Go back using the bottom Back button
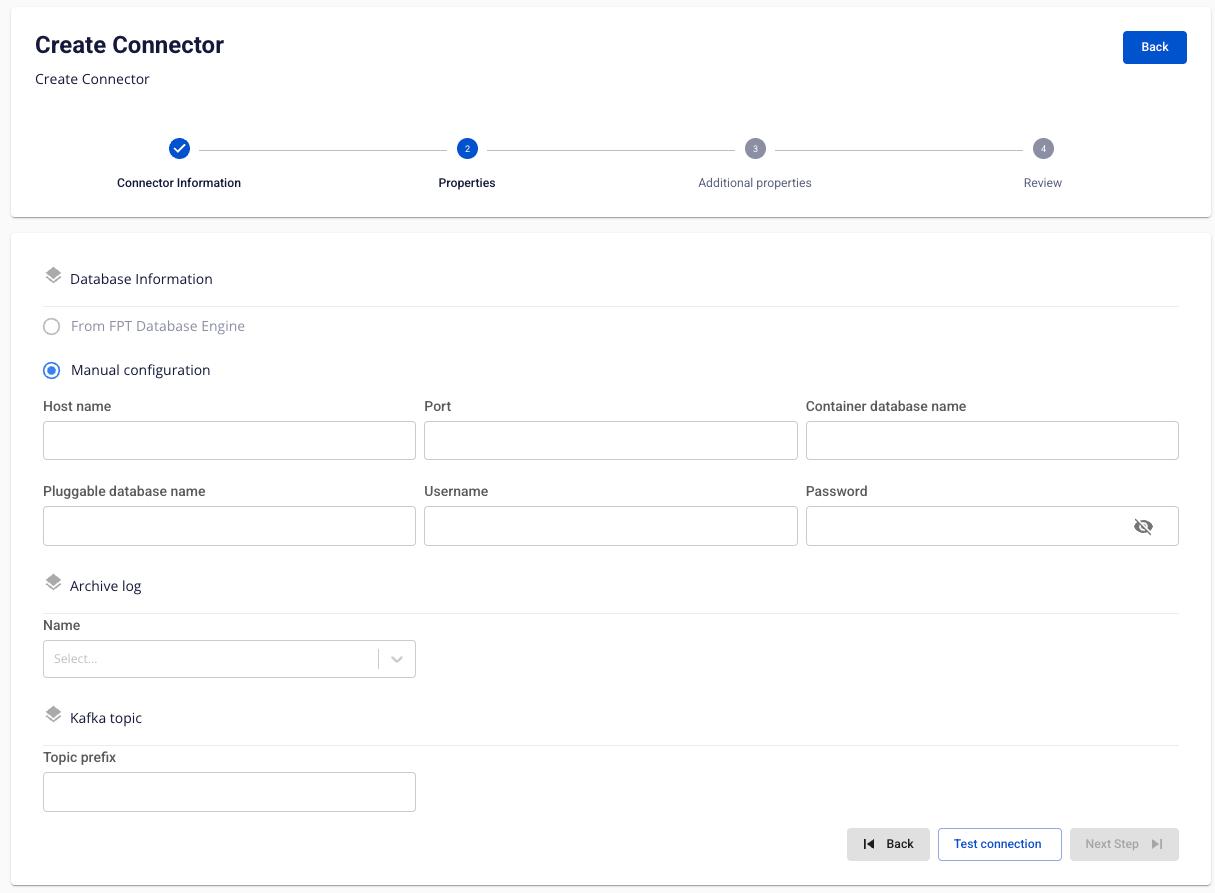The width and height of the screenshot is (1215, 893). 888,844
